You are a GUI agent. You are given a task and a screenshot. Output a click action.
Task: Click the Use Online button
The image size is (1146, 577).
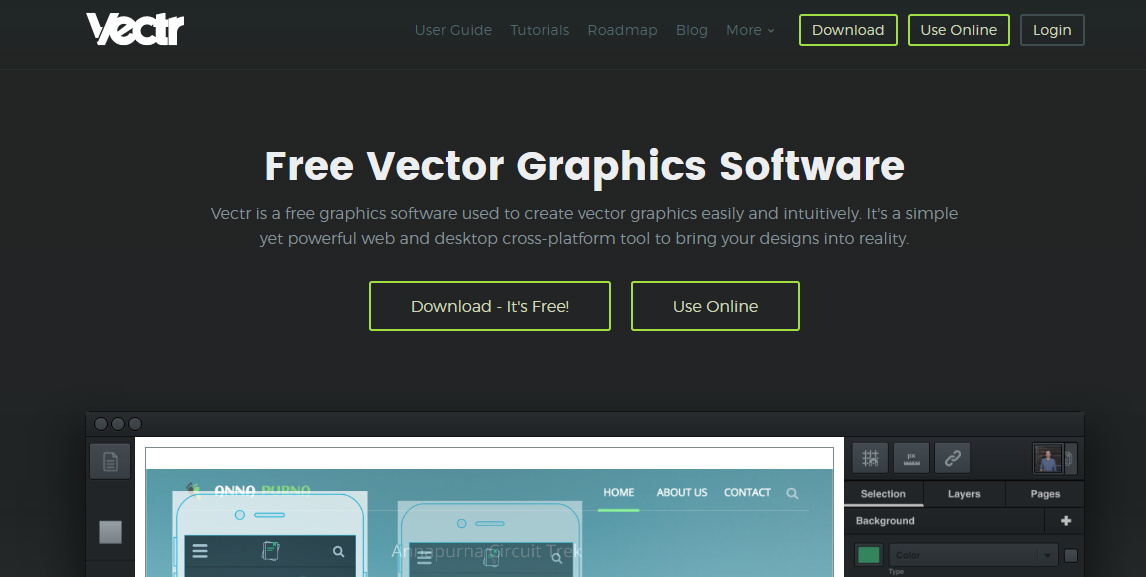715,306
